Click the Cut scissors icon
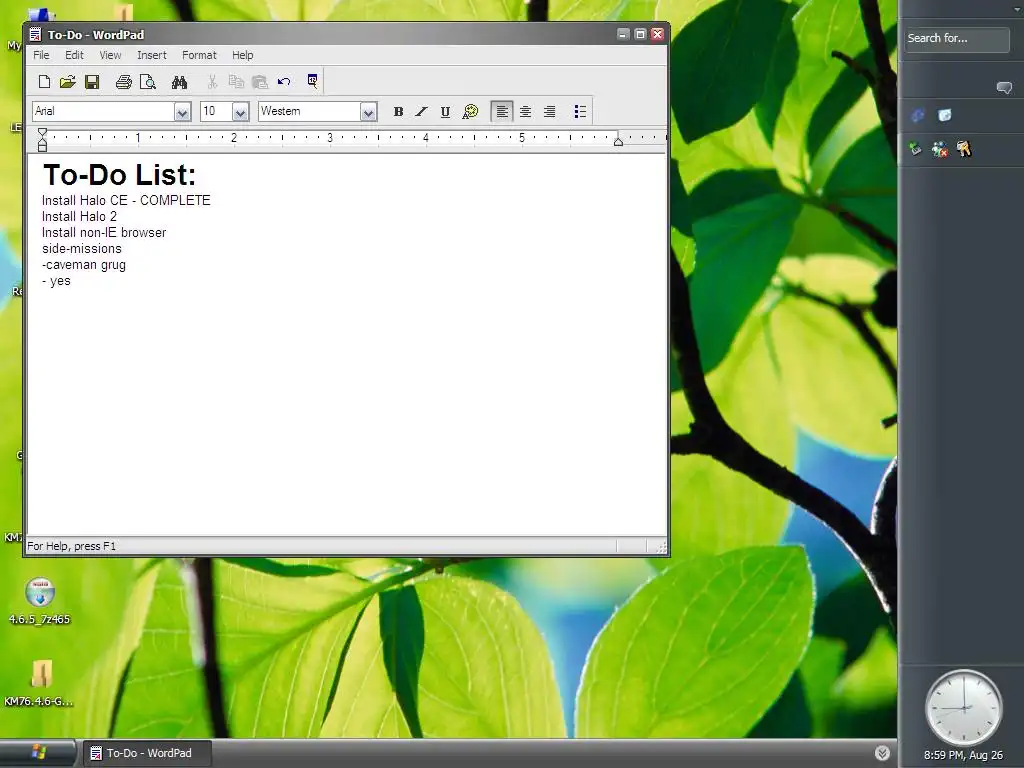Image resolution: width=1024 pixels, height=768 pixels. pos(212,82)
